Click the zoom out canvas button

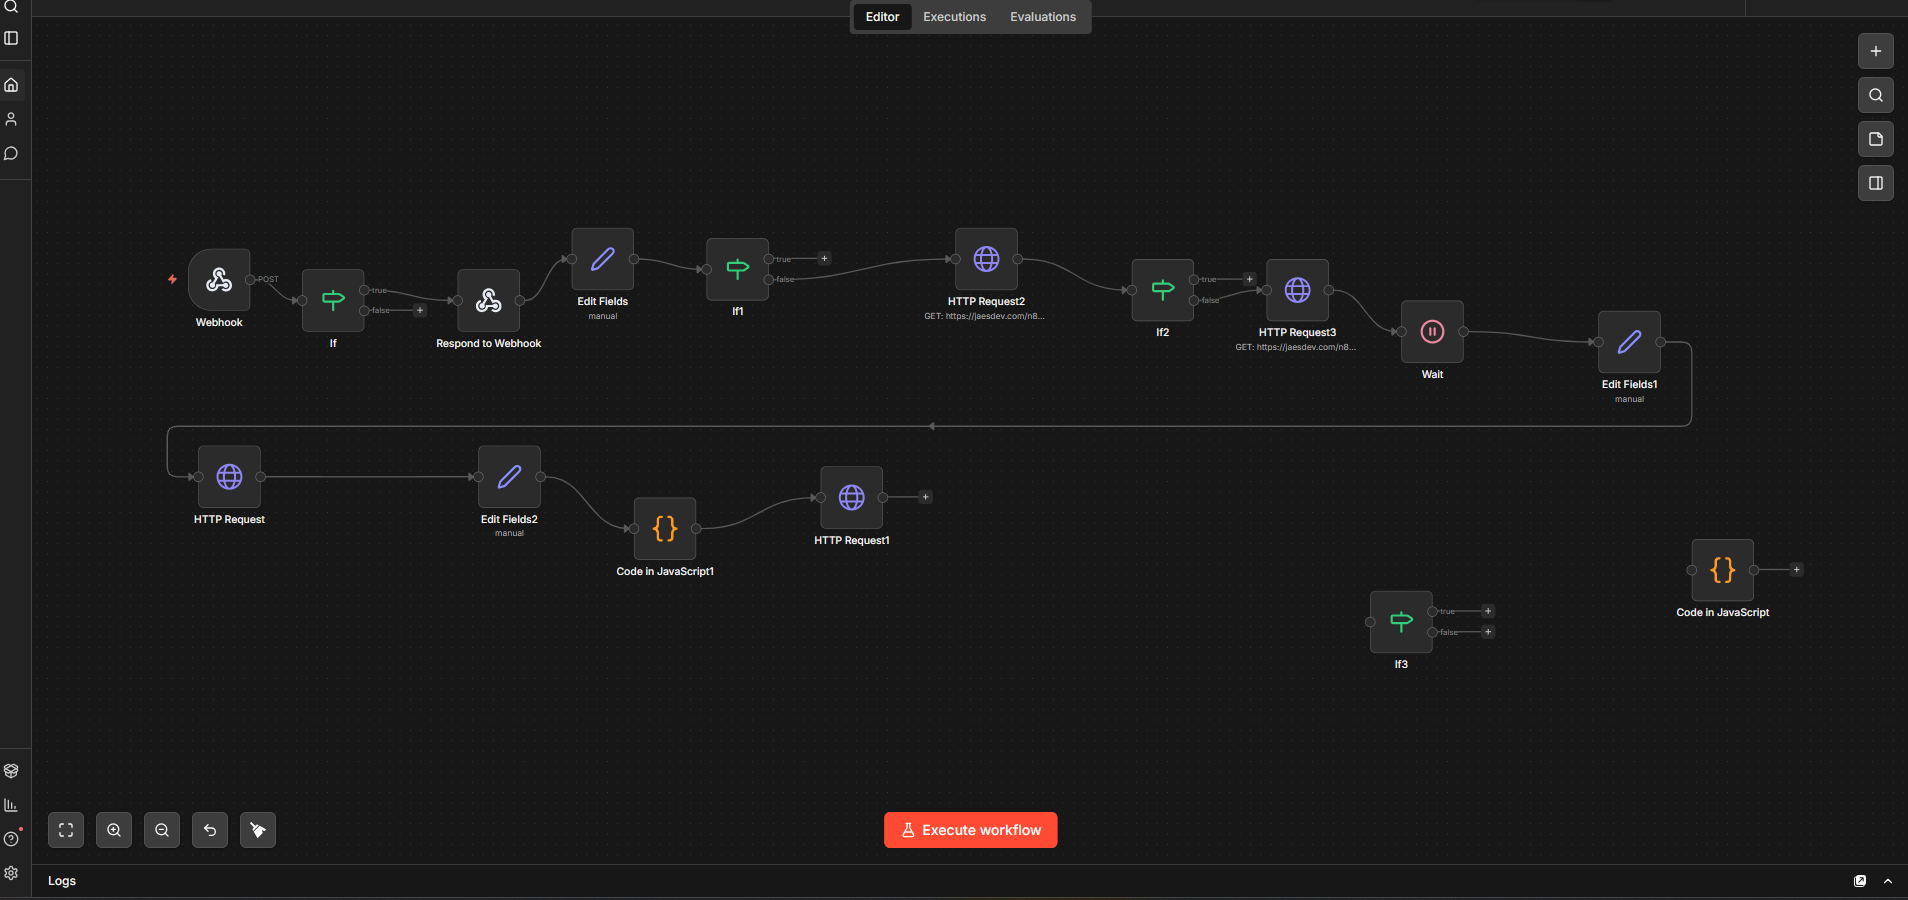click(x=162, y=830)
